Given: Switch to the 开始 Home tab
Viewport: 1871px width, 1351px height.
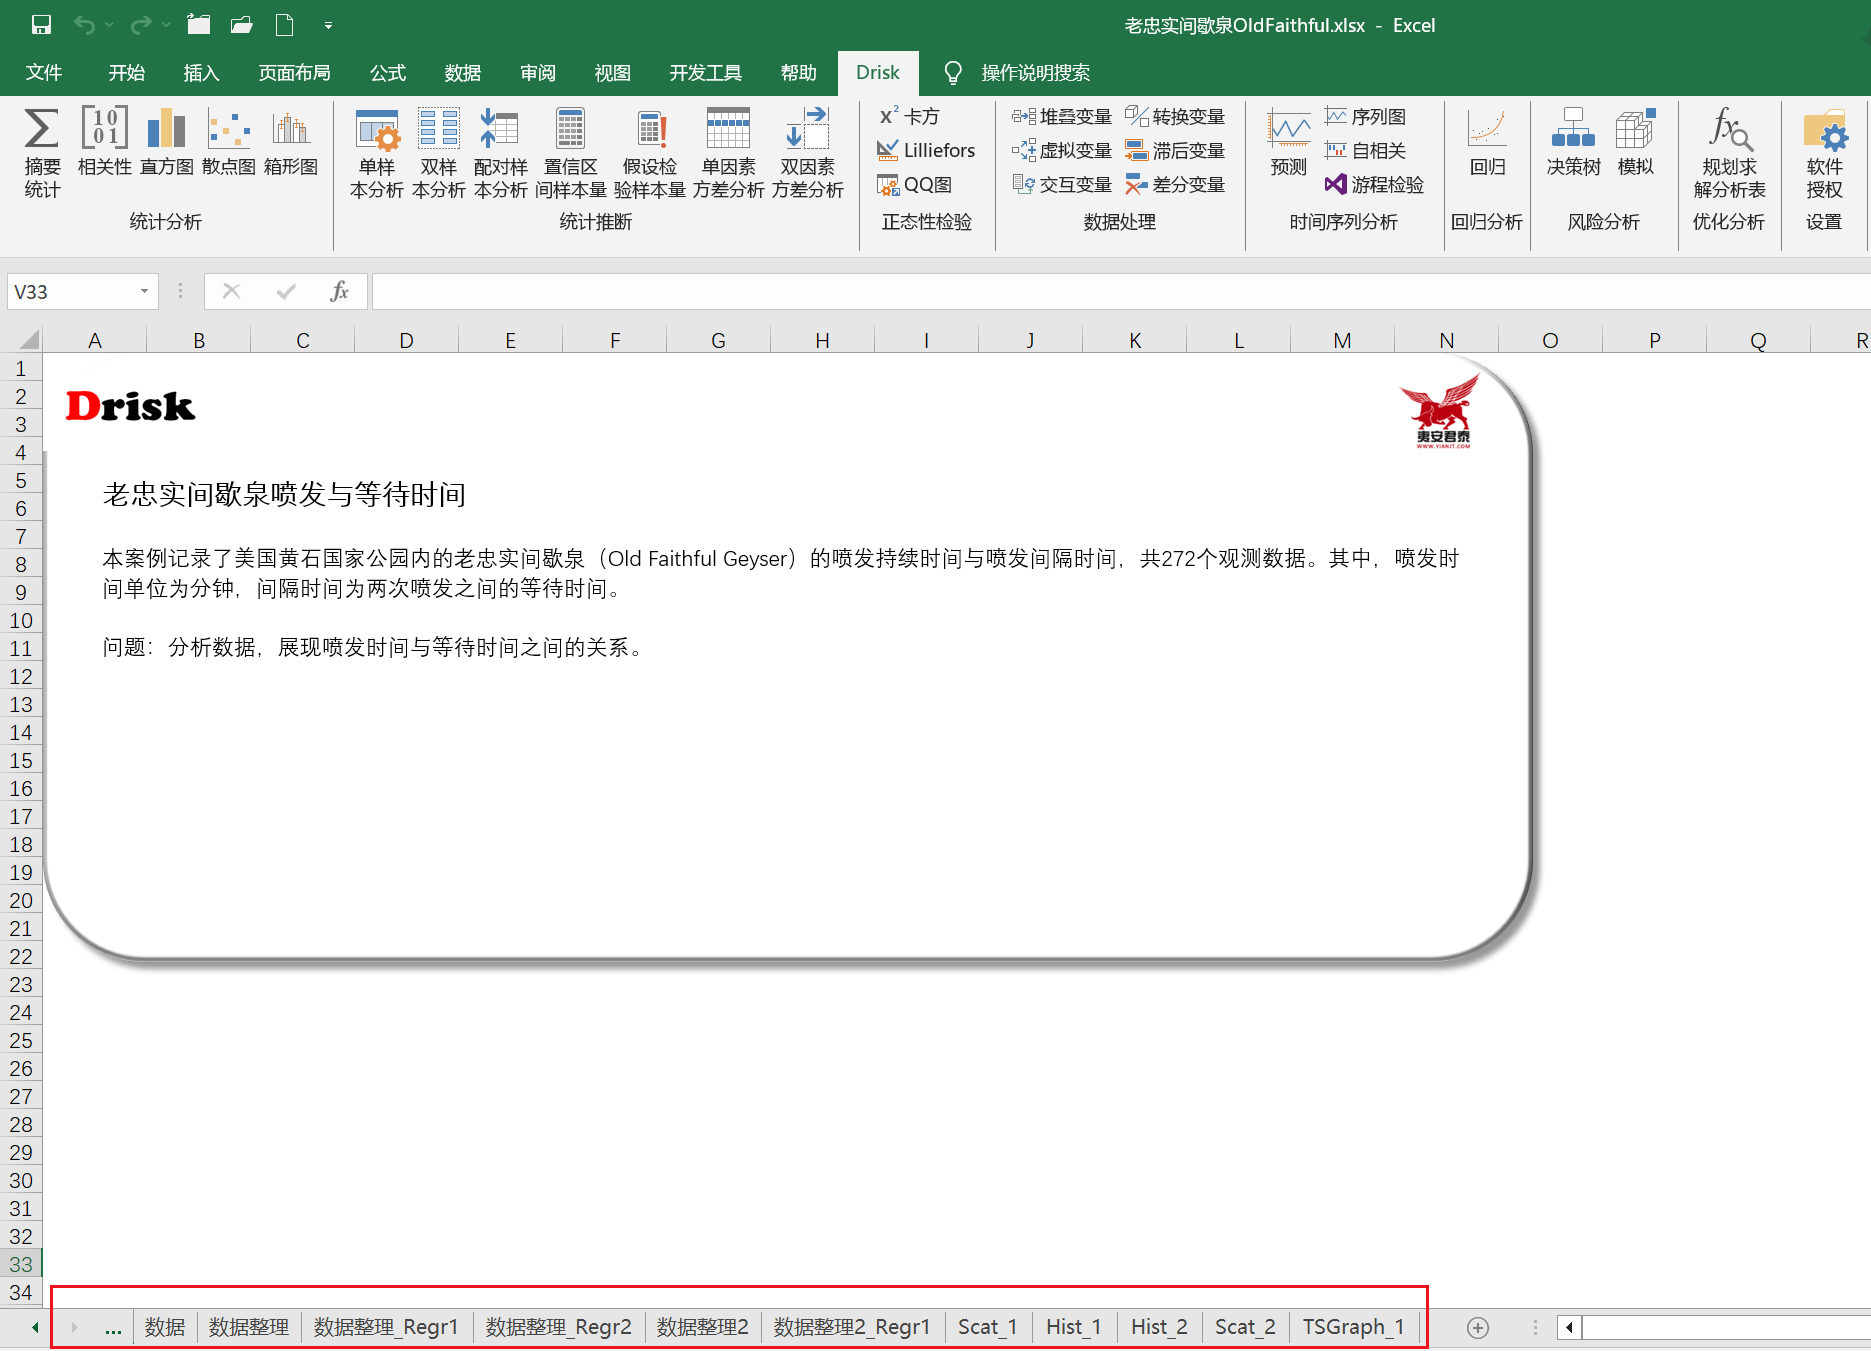Looking at the screenshot, I should point(127,72).
